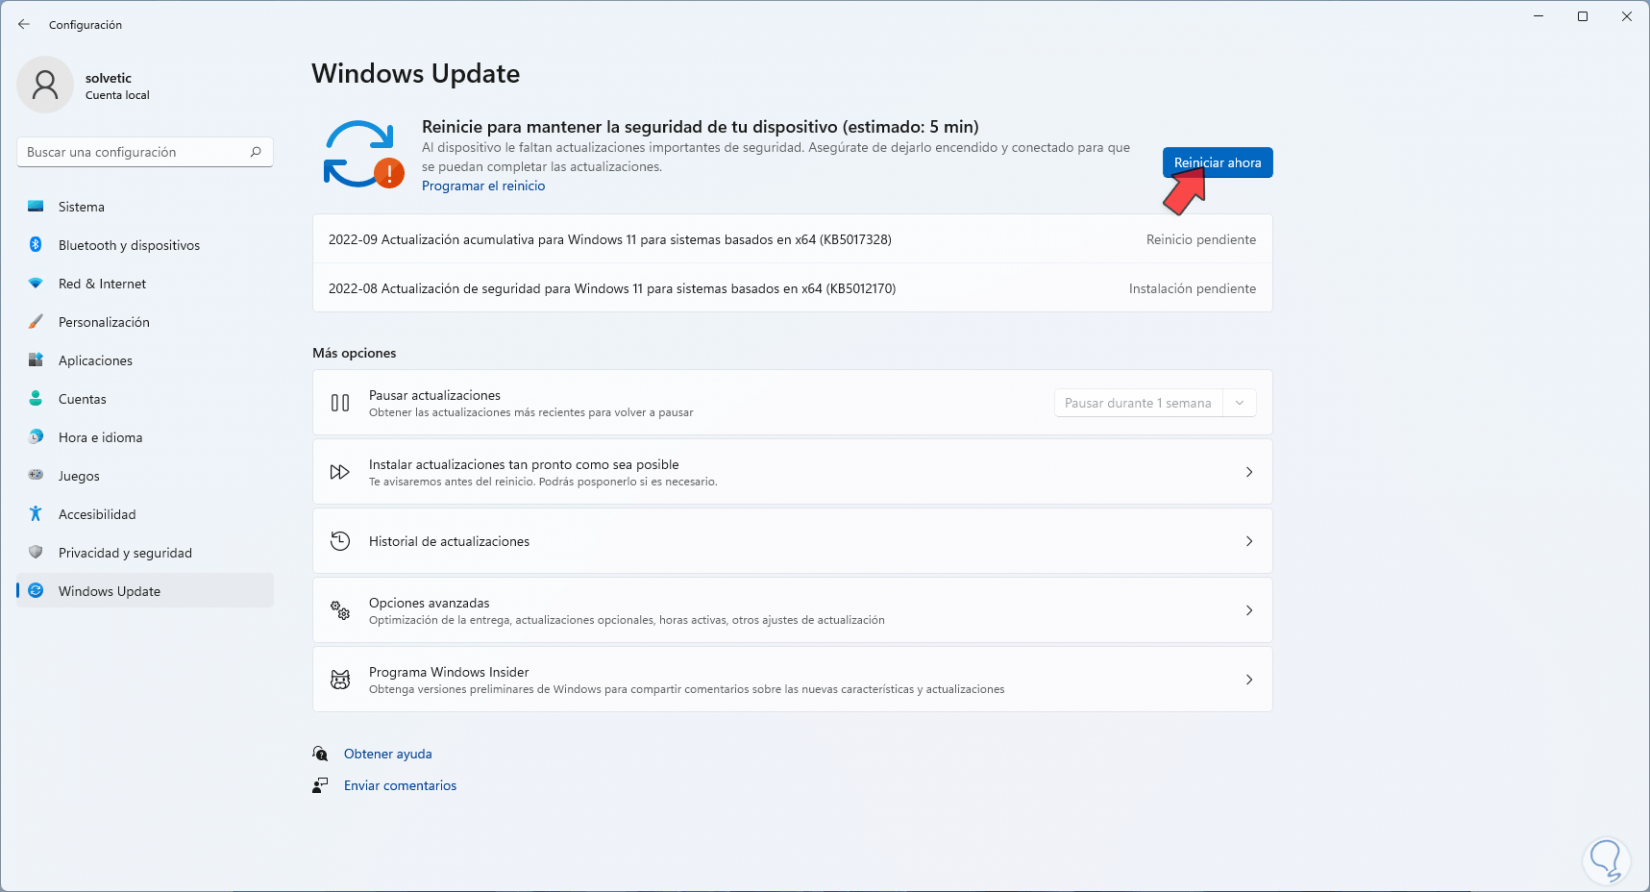
Task: Click the Cuentas person icon
Action: click(x=36, y=399)
